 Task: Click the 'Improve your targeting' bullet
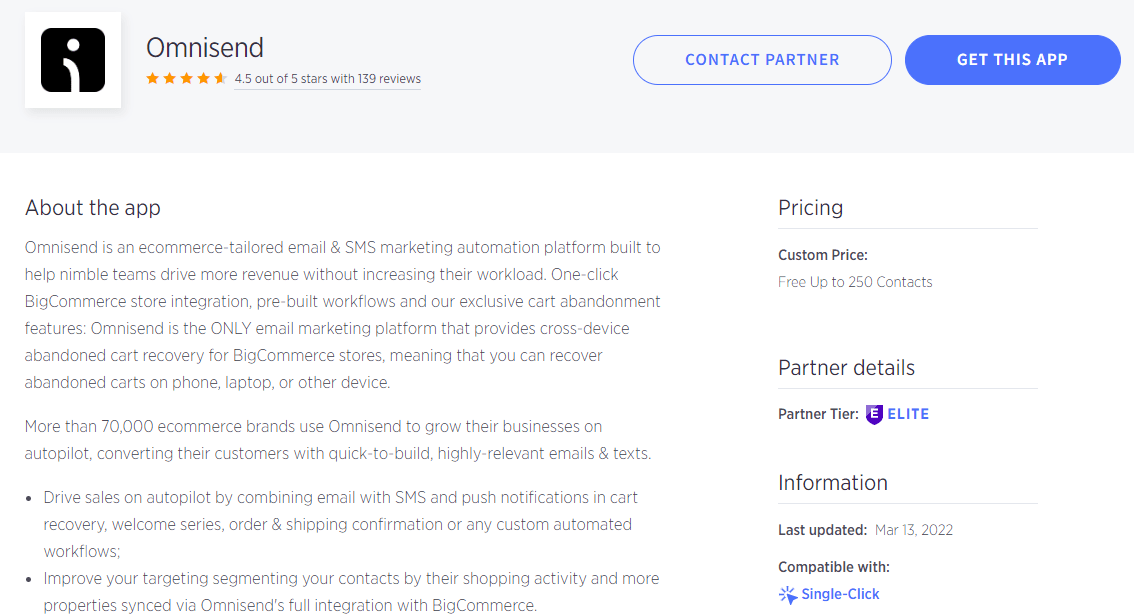coord(351,592)
